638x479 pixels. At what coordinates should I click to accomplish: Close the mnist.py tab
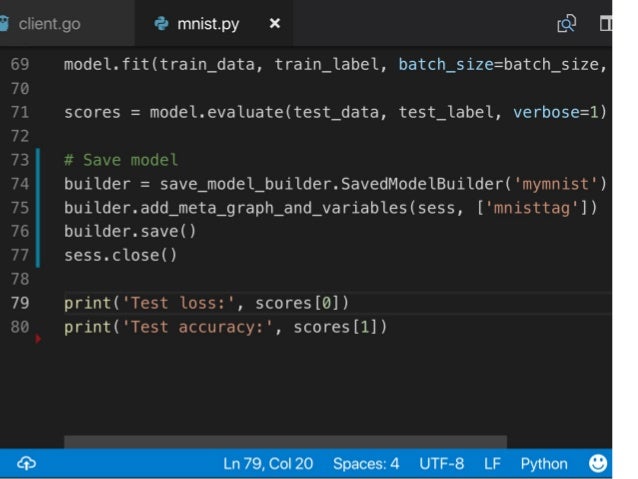pos(275,23)
